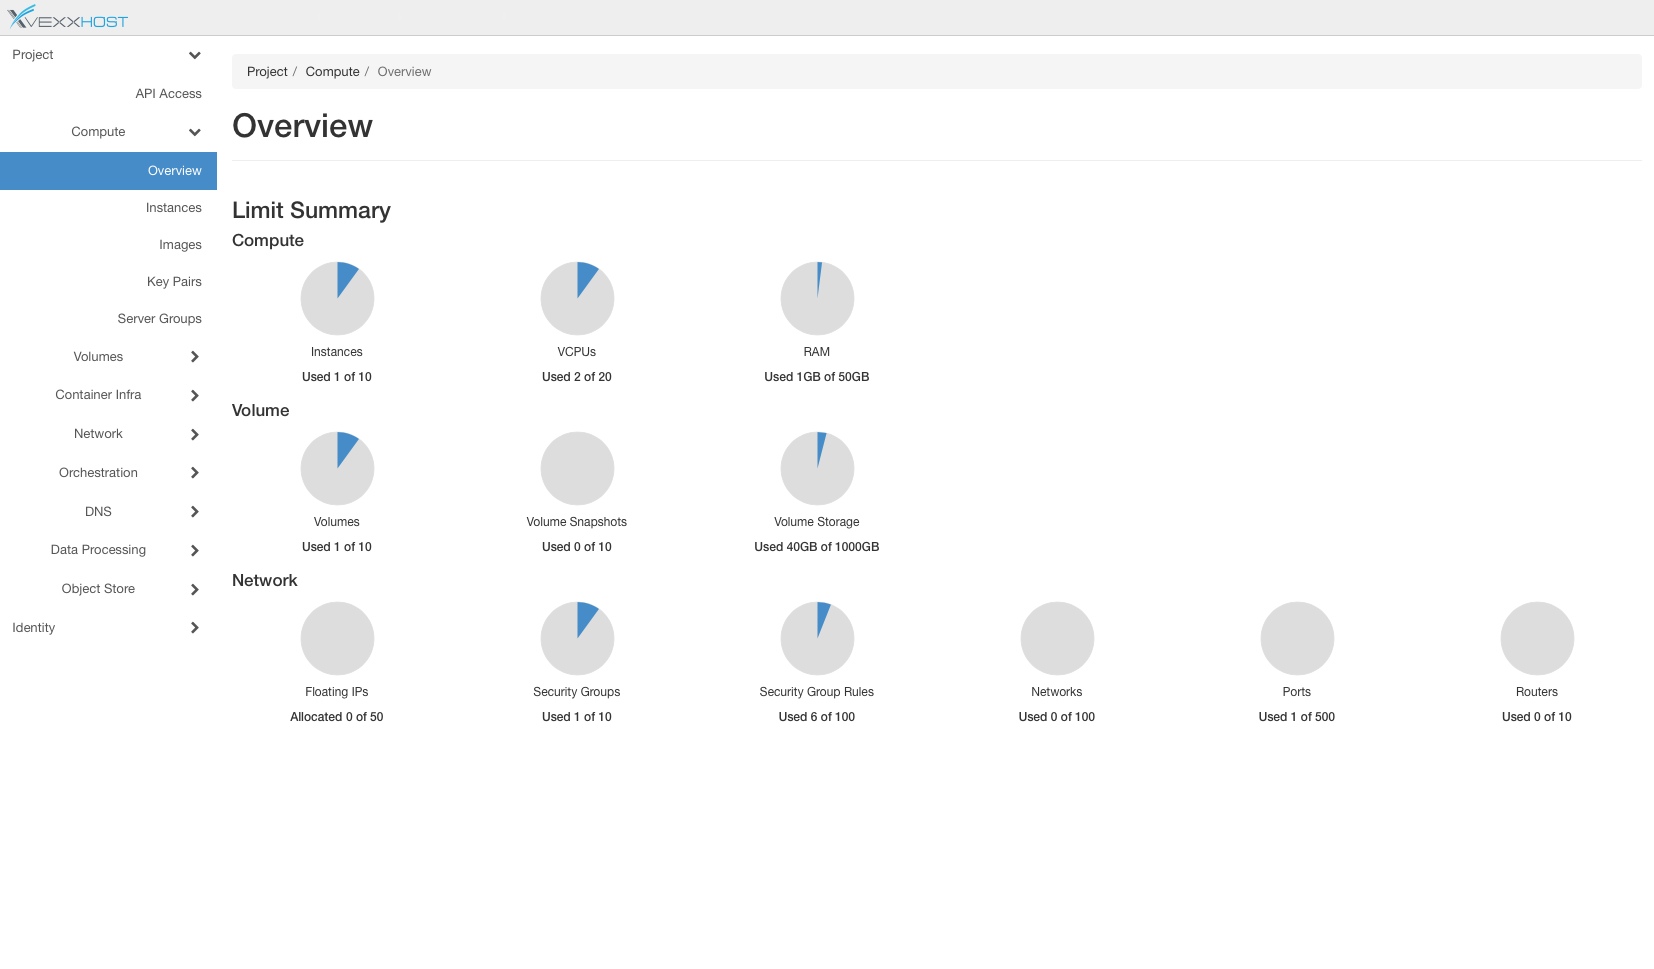Click the RAM usage pie chart

pos(817,298)
